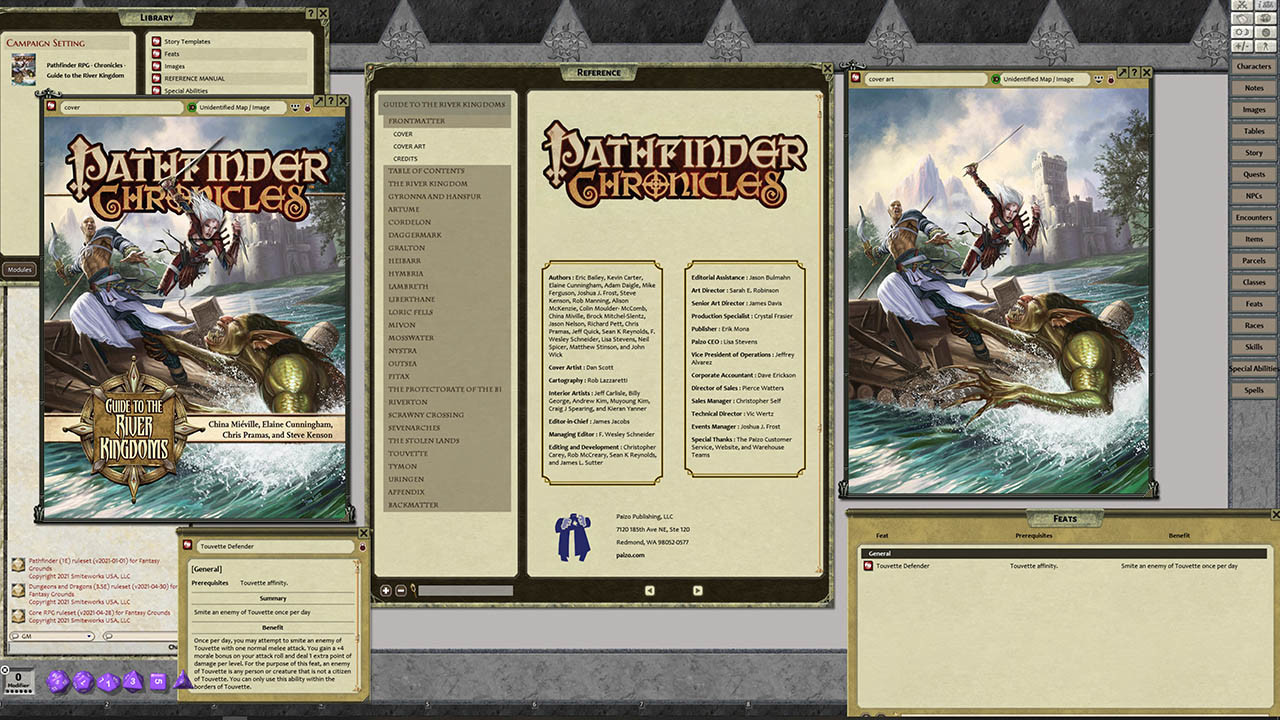Toggle the lock icon on Touvette Defender window
This screenshot has width=1280, height=720.
coord(362,547)
